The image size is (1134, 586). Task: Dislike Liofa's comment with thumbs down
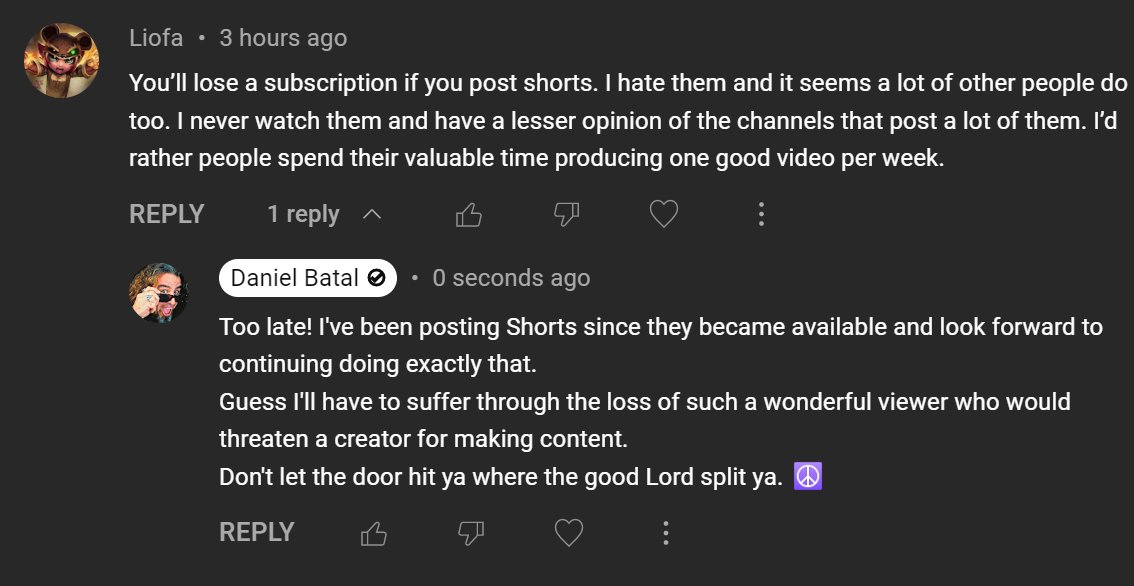[x=566, y=215]
